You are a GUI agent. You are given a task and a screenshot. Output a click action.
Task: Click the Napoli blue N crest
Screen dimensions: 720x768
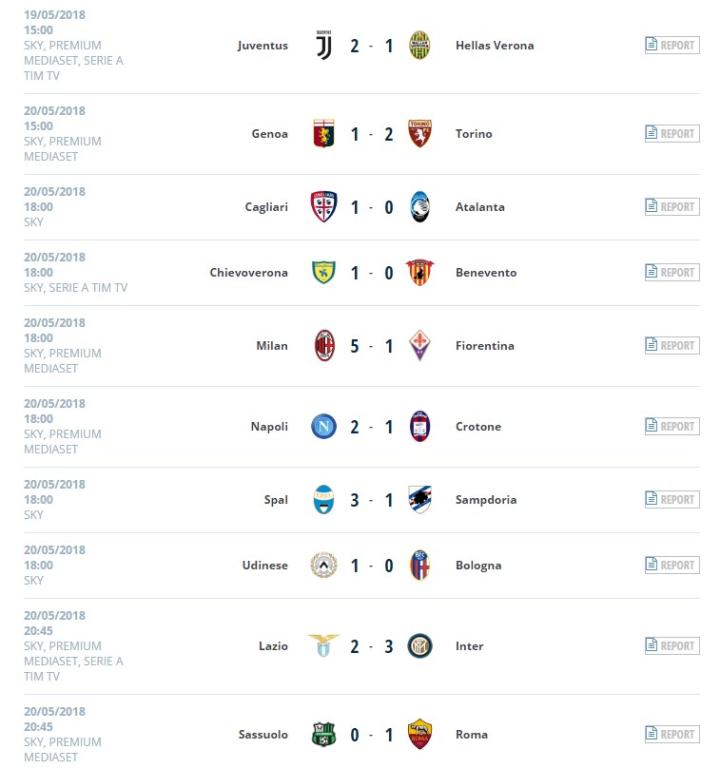pos(324,427)
